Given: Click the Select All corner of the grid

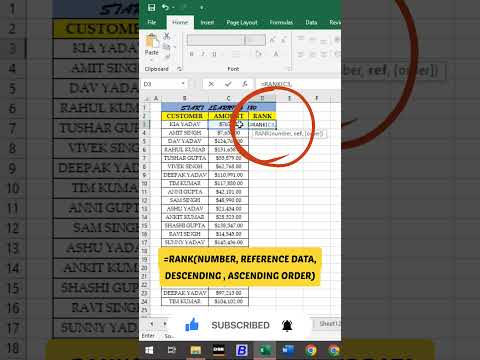Looking at the screenshot, I should click(x=146, y=98).
